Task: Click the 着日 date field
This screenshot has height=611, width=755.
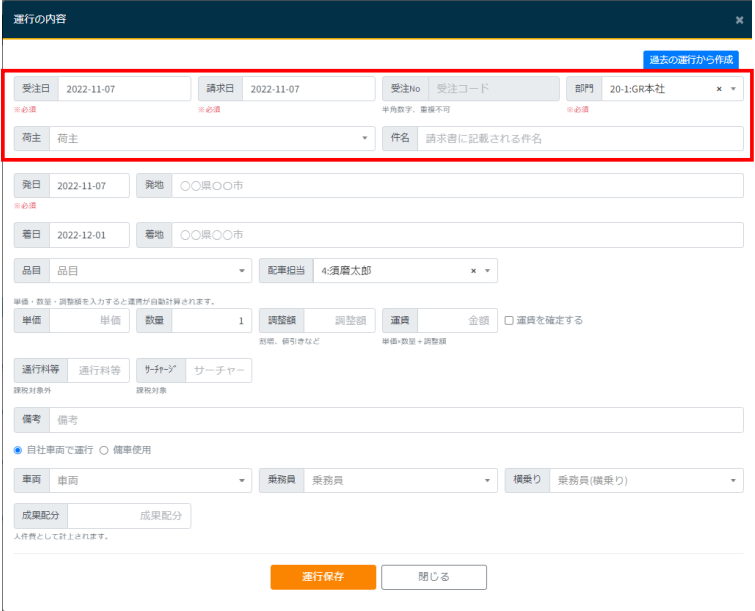Action: (x=89, y=235)
